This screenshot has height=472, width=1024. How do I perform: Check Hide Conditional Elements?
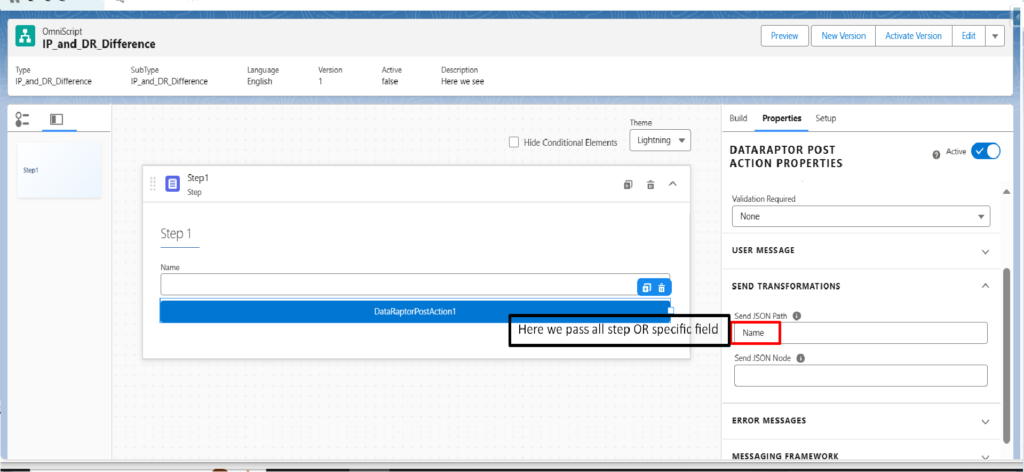point(514,142)
